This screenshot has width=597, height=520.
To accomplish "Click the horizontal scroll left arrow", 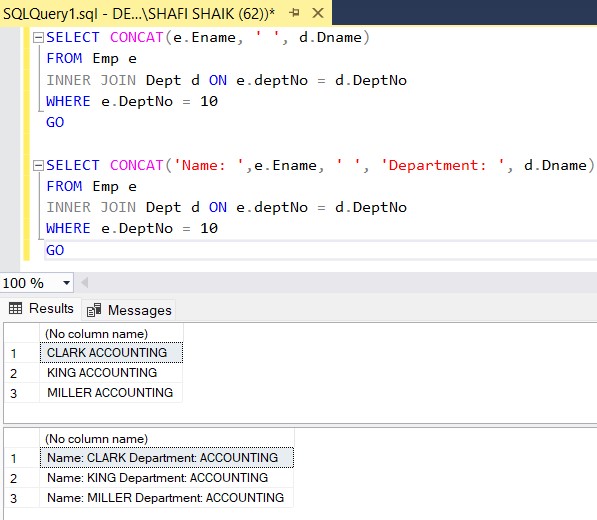I will pyautogui.click(x=85, y=282).
